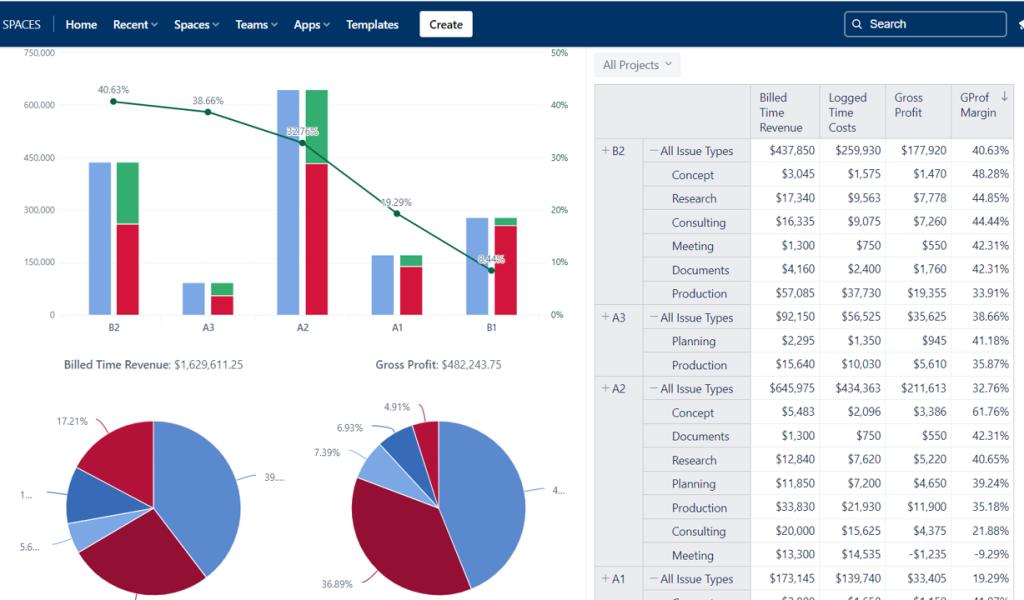
Task: Expand the A3 project row
Action: pos(605,317)
